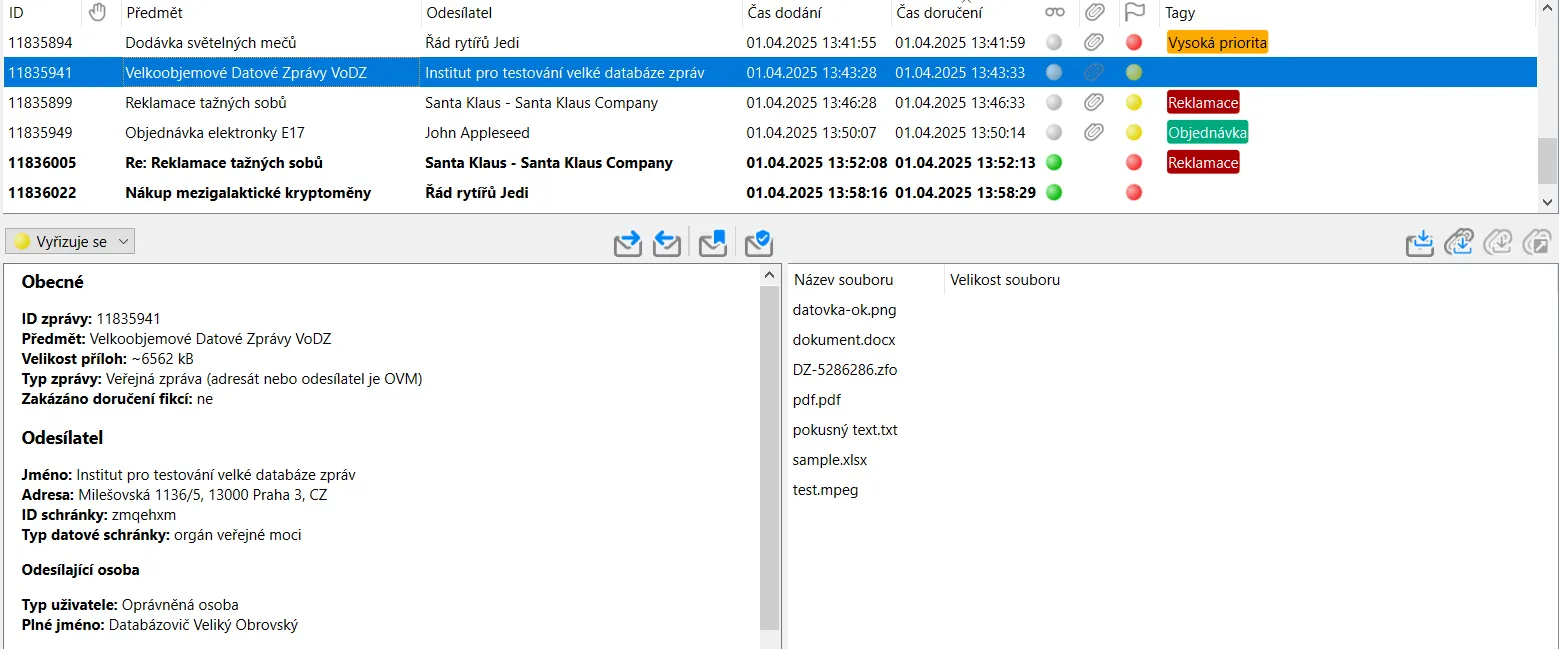Image resolution: width=1559 pixels, height=649 pixels.
Task: Click yellow status dot in Objednávka elektronky row
Action: coord(1134,133)
